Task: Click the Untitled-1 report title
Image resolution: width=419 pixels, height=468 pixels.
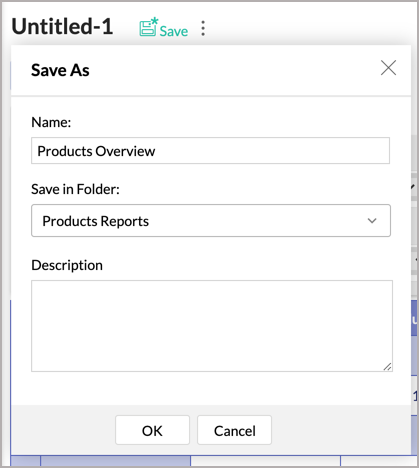Action: click(62, 26)
